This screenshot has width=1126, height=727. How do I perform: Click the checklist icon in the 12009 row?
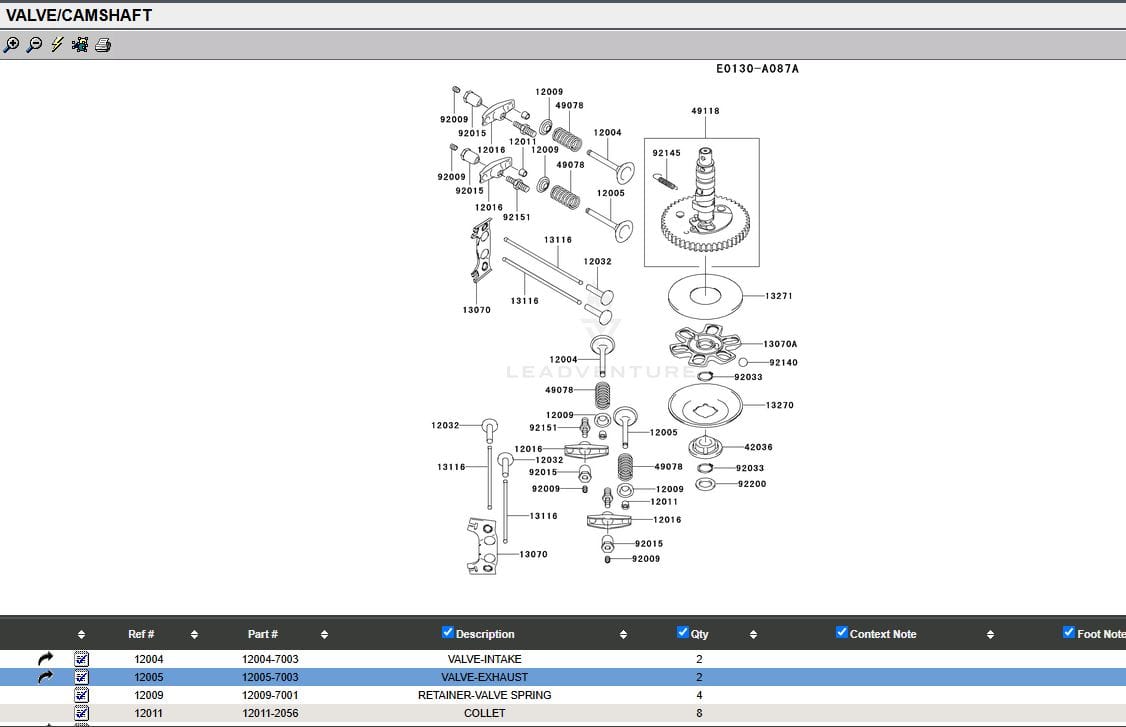(82, 695)
